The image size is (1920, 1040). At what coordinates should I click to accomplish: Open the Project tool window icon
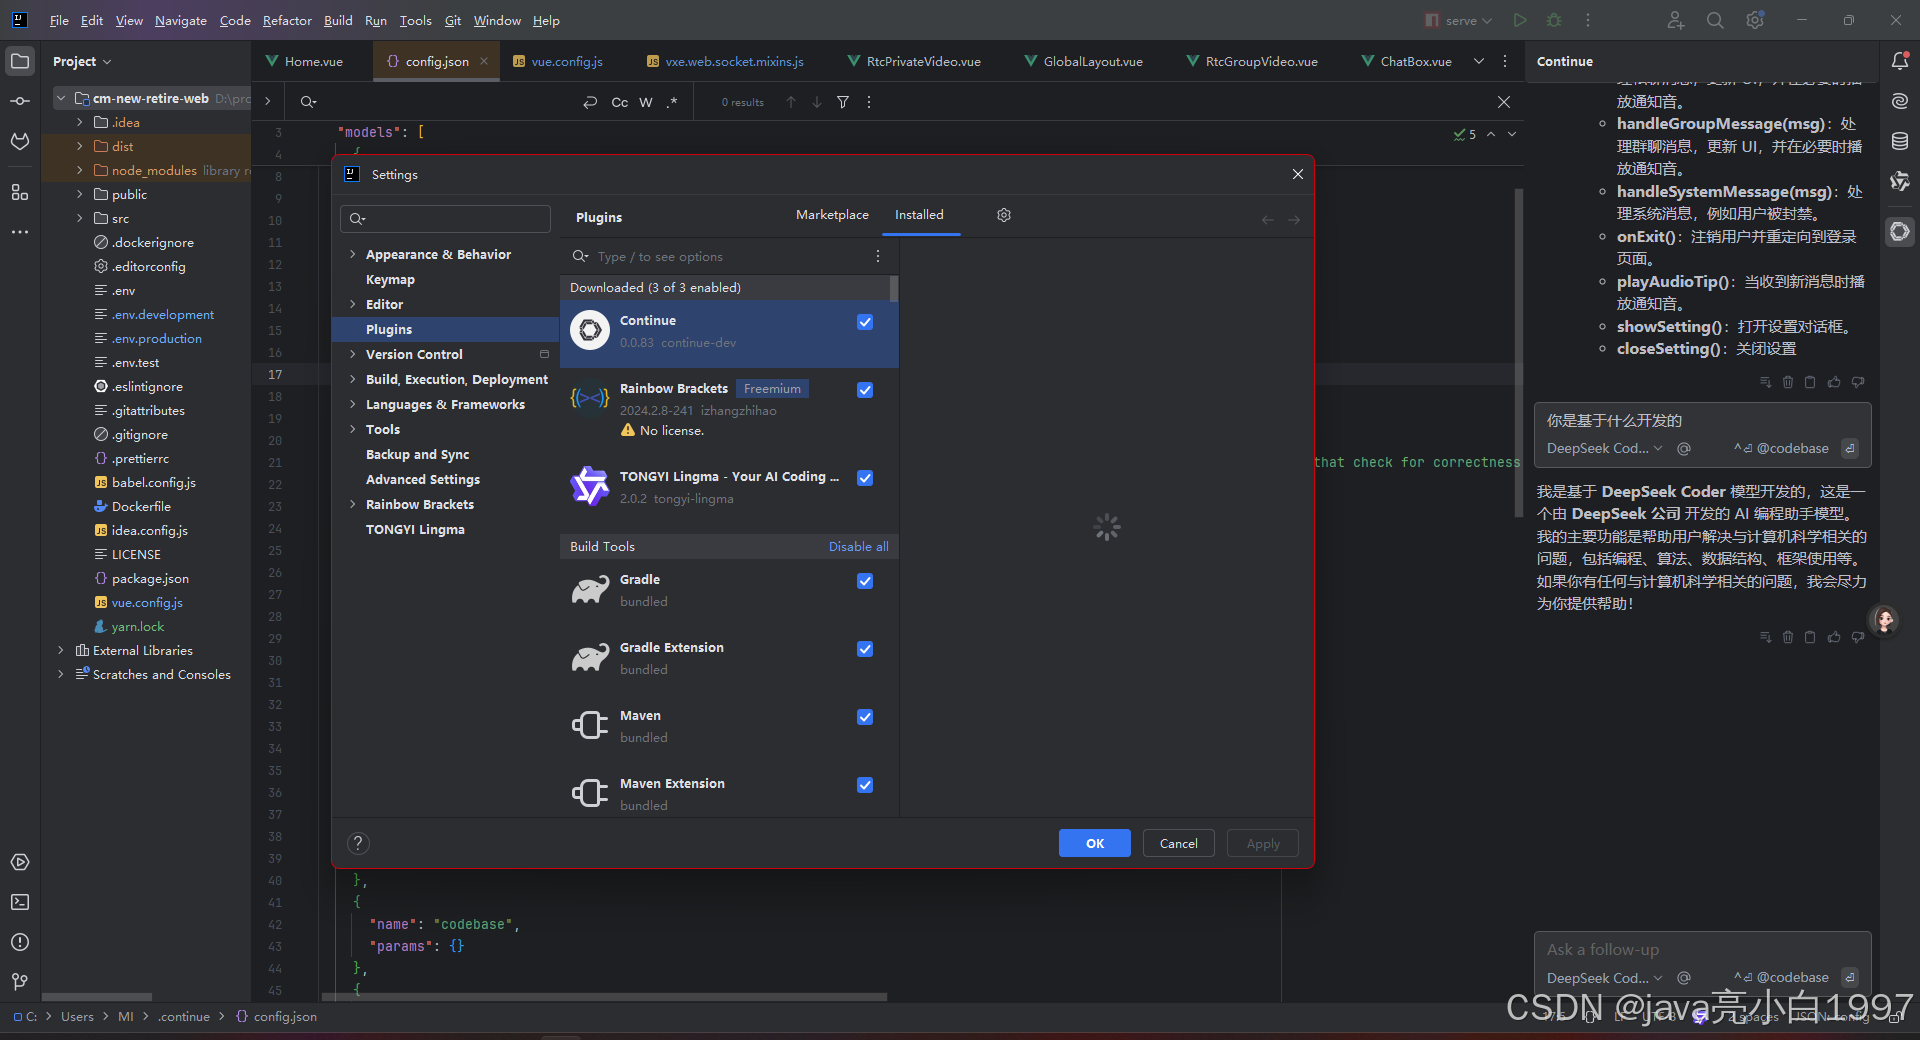pos(20,61)
